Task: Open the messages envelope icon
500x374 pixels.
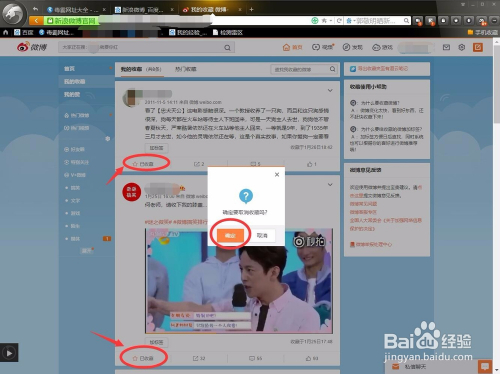Action: [446, 47]
